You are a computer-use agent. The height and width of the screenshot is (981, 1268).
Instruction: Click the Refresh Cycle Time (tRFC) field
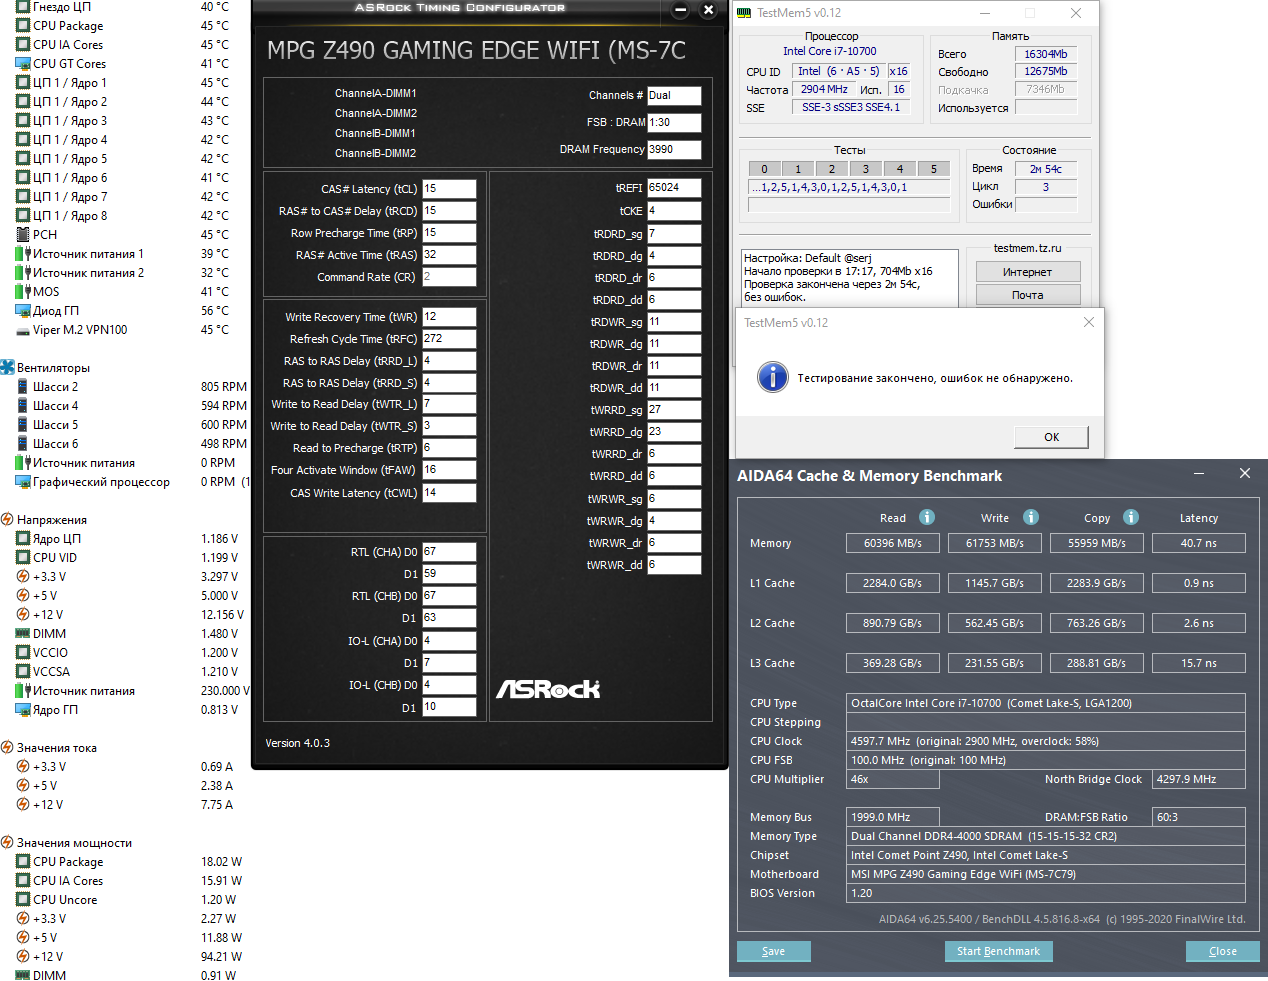(449, 339)
